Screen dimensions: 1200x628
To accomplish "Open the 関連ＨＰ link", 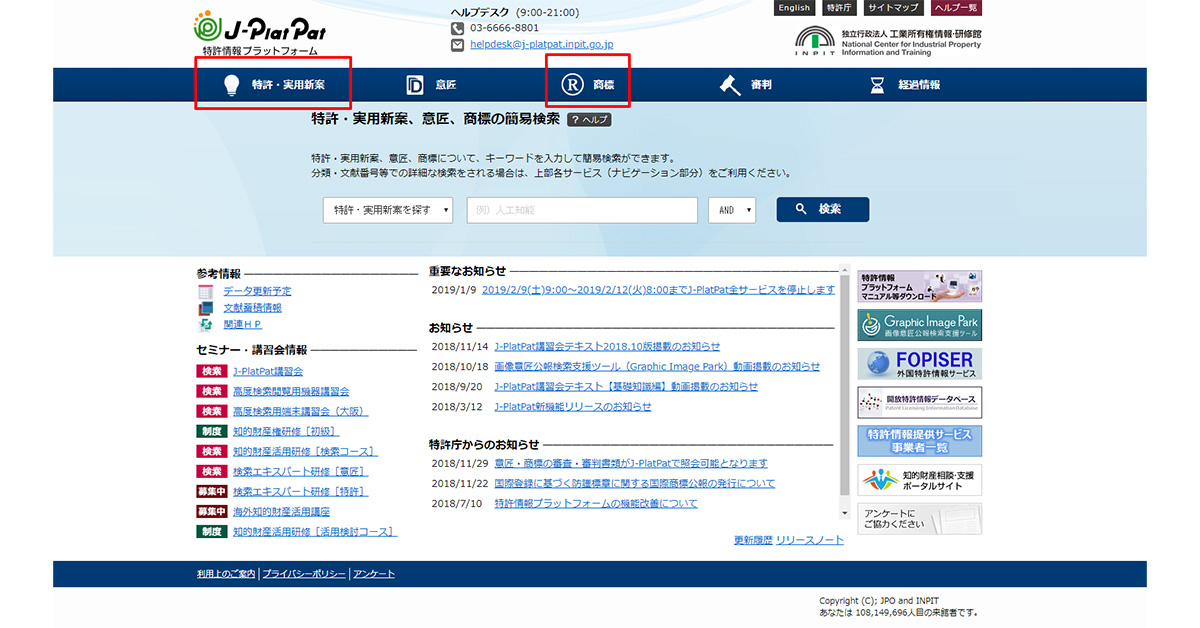I will pyautogui.click(x=242, y=325).
